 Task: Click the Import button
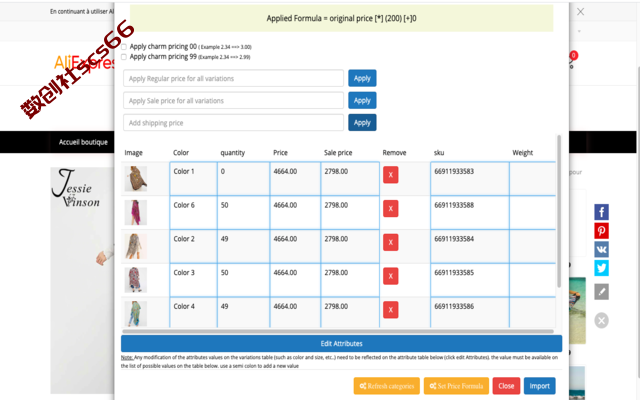point(540,386)
